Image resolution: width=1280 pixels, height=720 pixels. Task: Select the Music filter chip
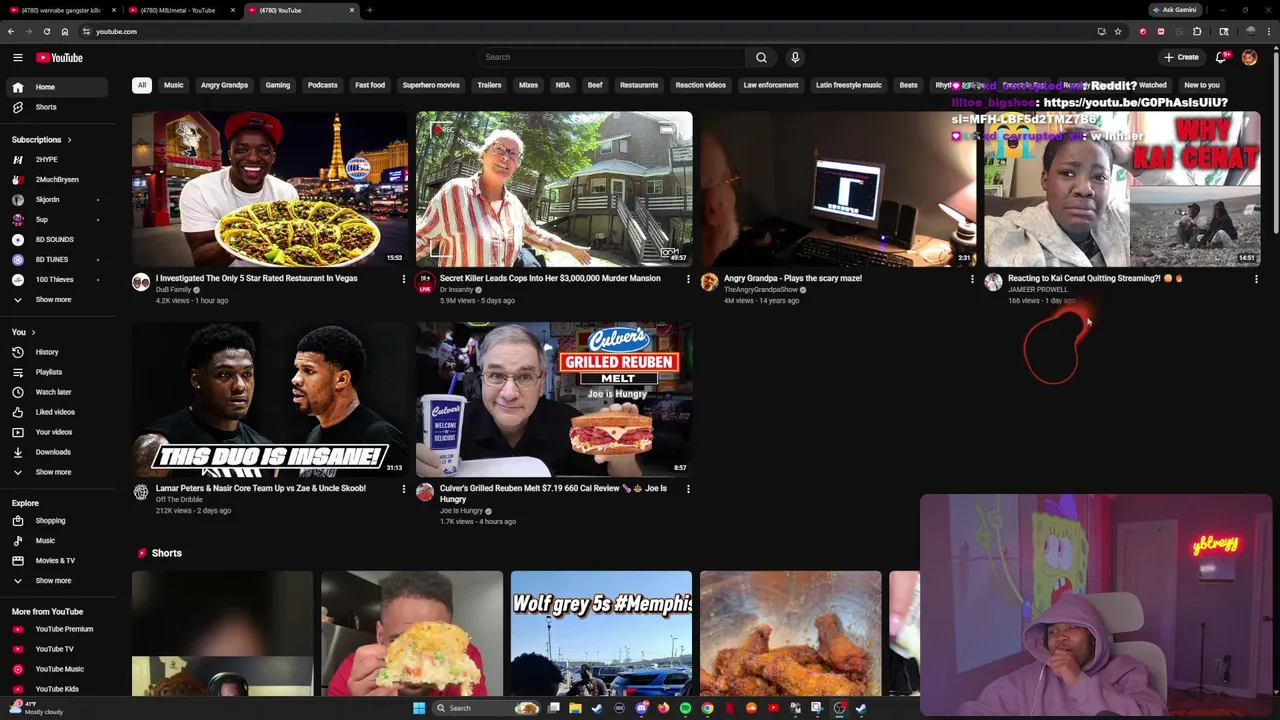[174, 85]
